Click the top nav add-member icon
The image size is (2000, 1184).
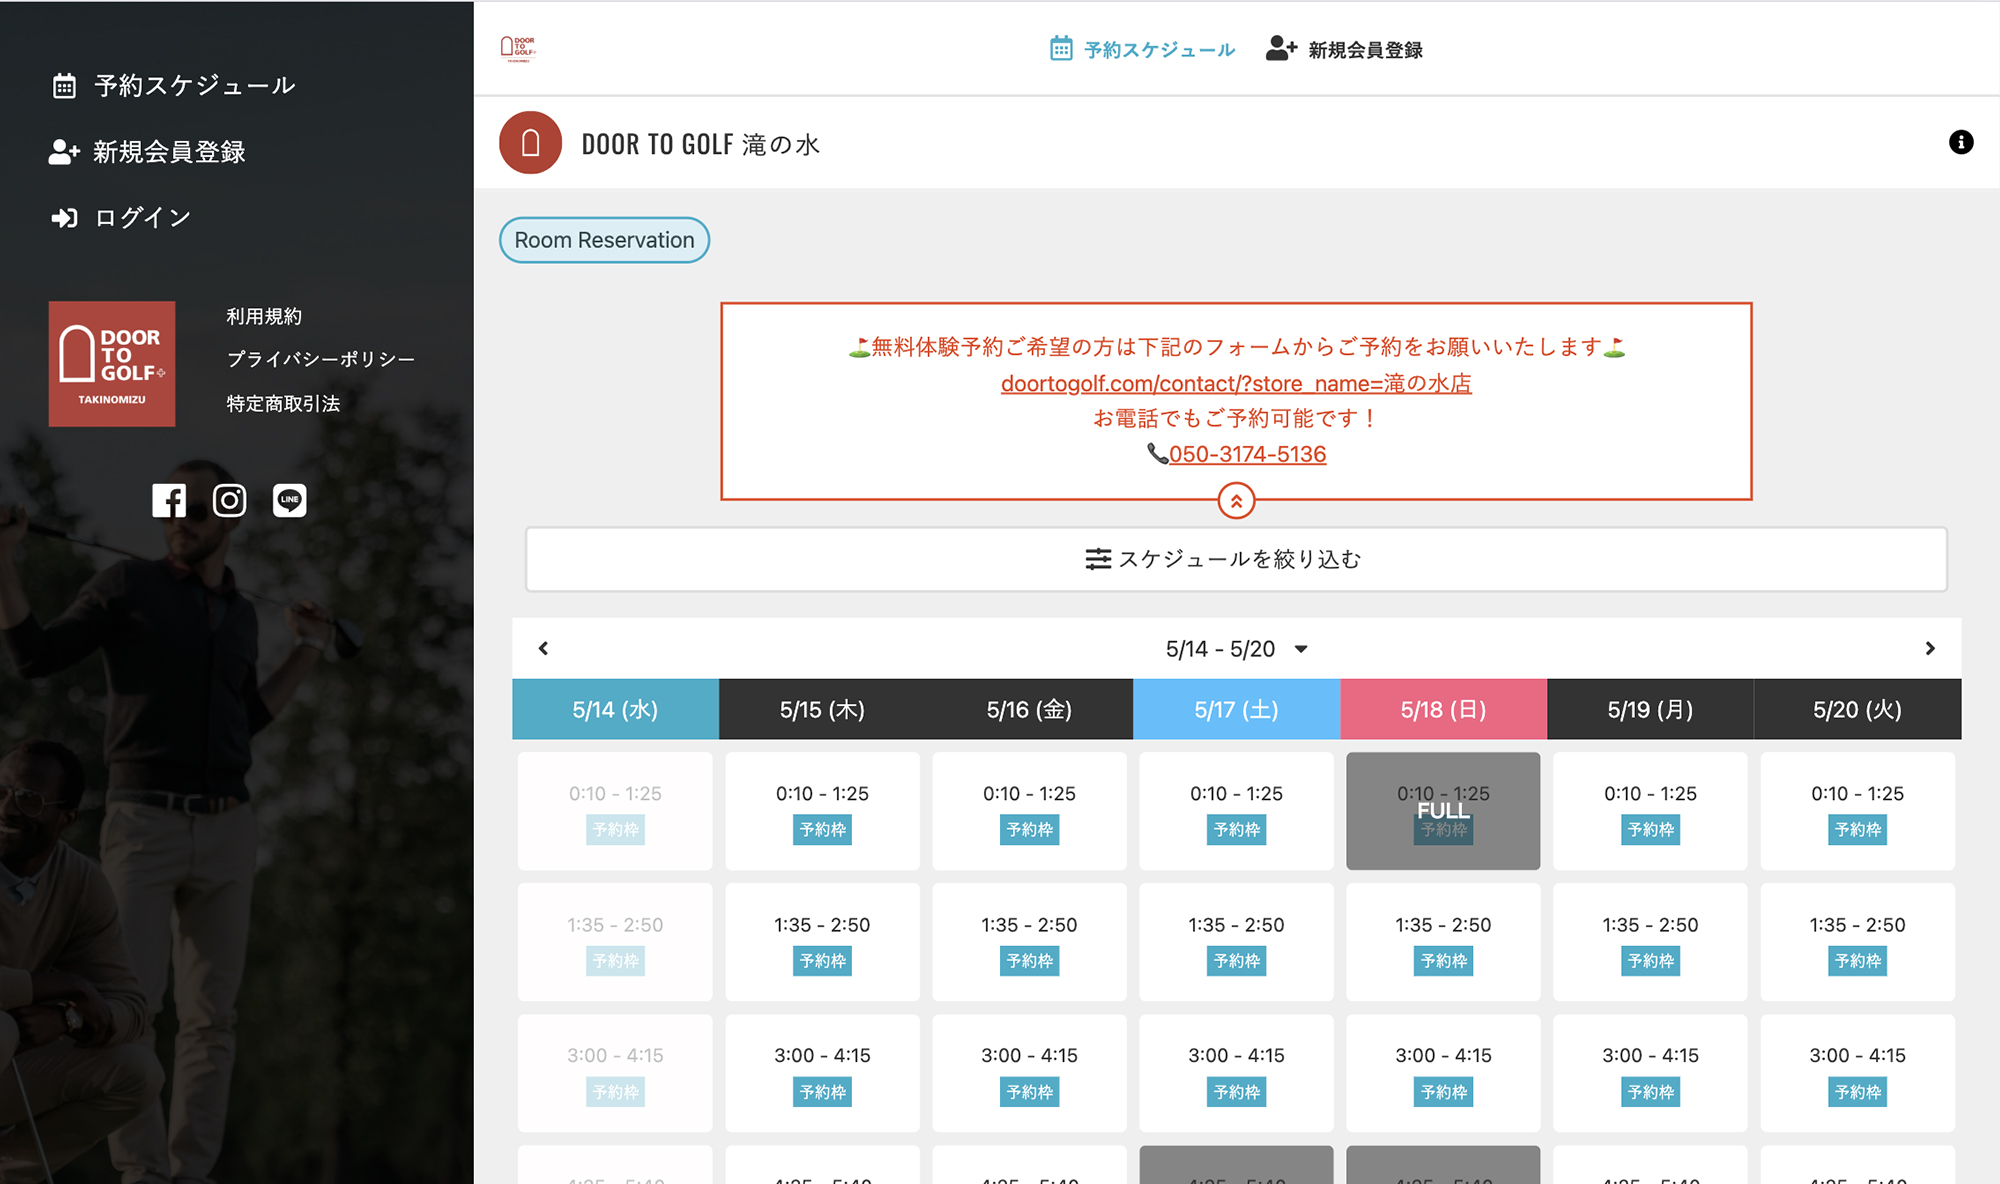(x=1281, y=48)
